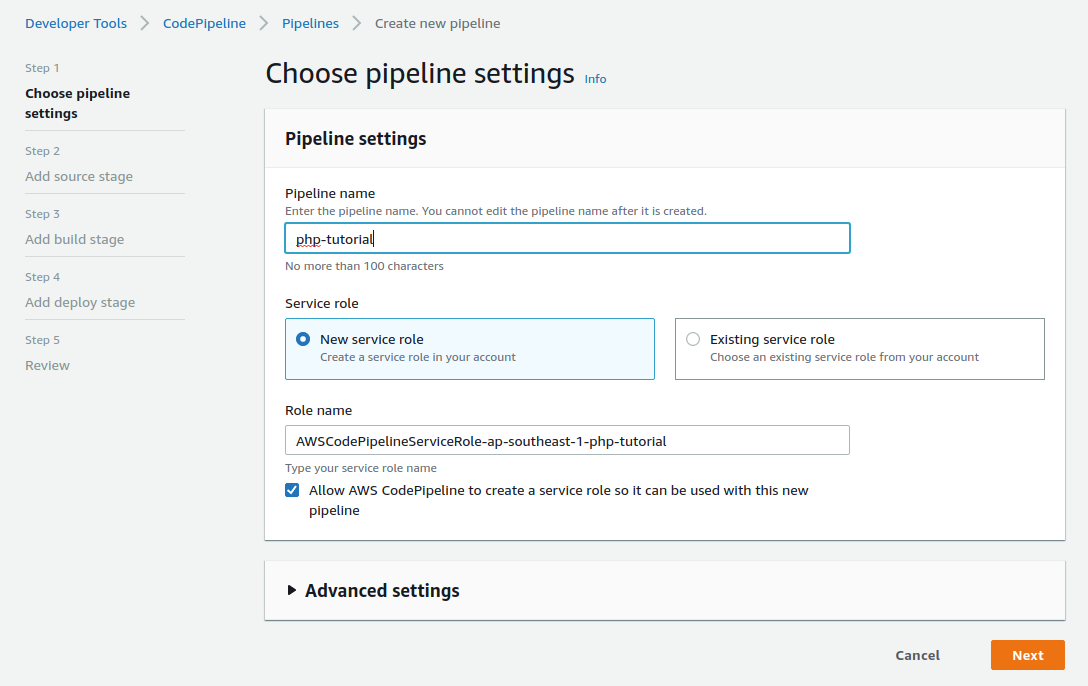Select the Existing service role option

pos(693,339)
